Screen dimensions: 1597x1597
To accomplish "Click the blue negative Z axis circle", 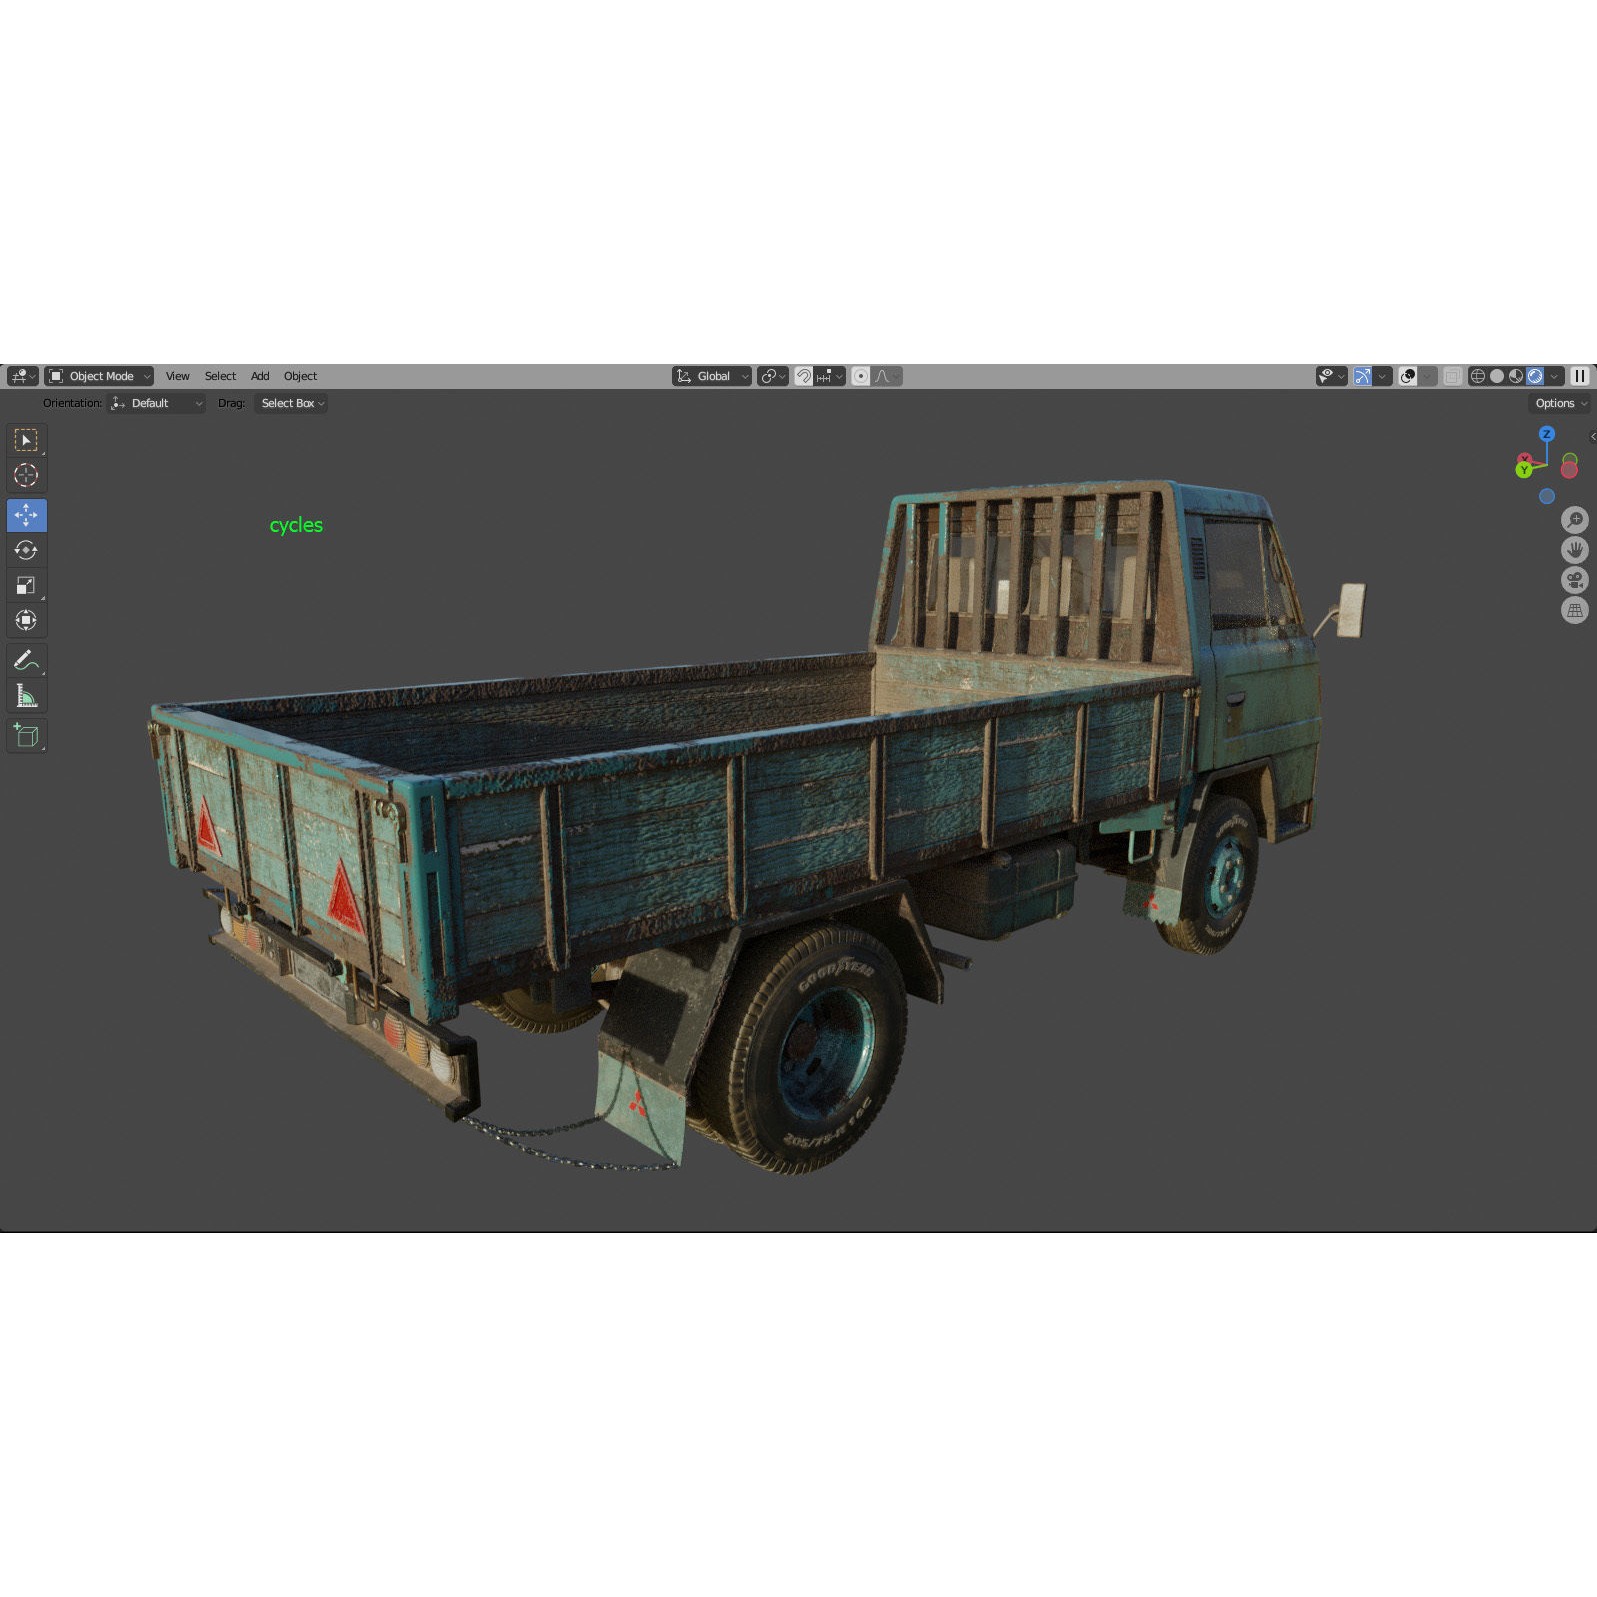I will coord(1547,496).
